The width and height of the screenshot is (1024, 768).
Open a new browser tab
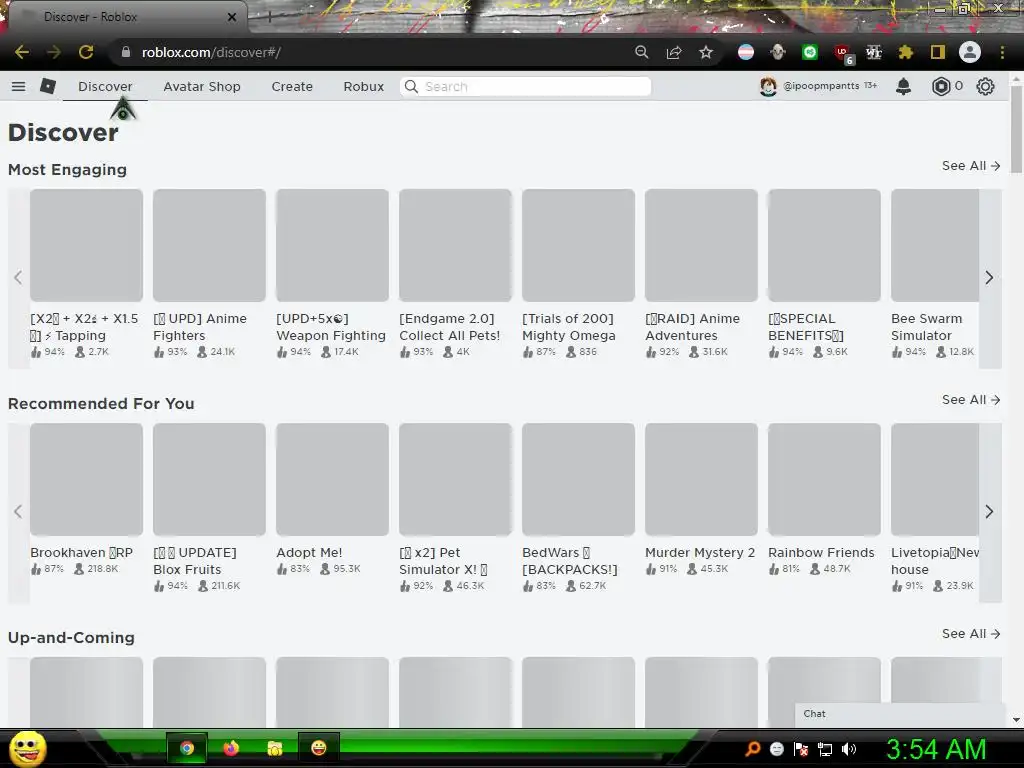[x=269, y=18]
